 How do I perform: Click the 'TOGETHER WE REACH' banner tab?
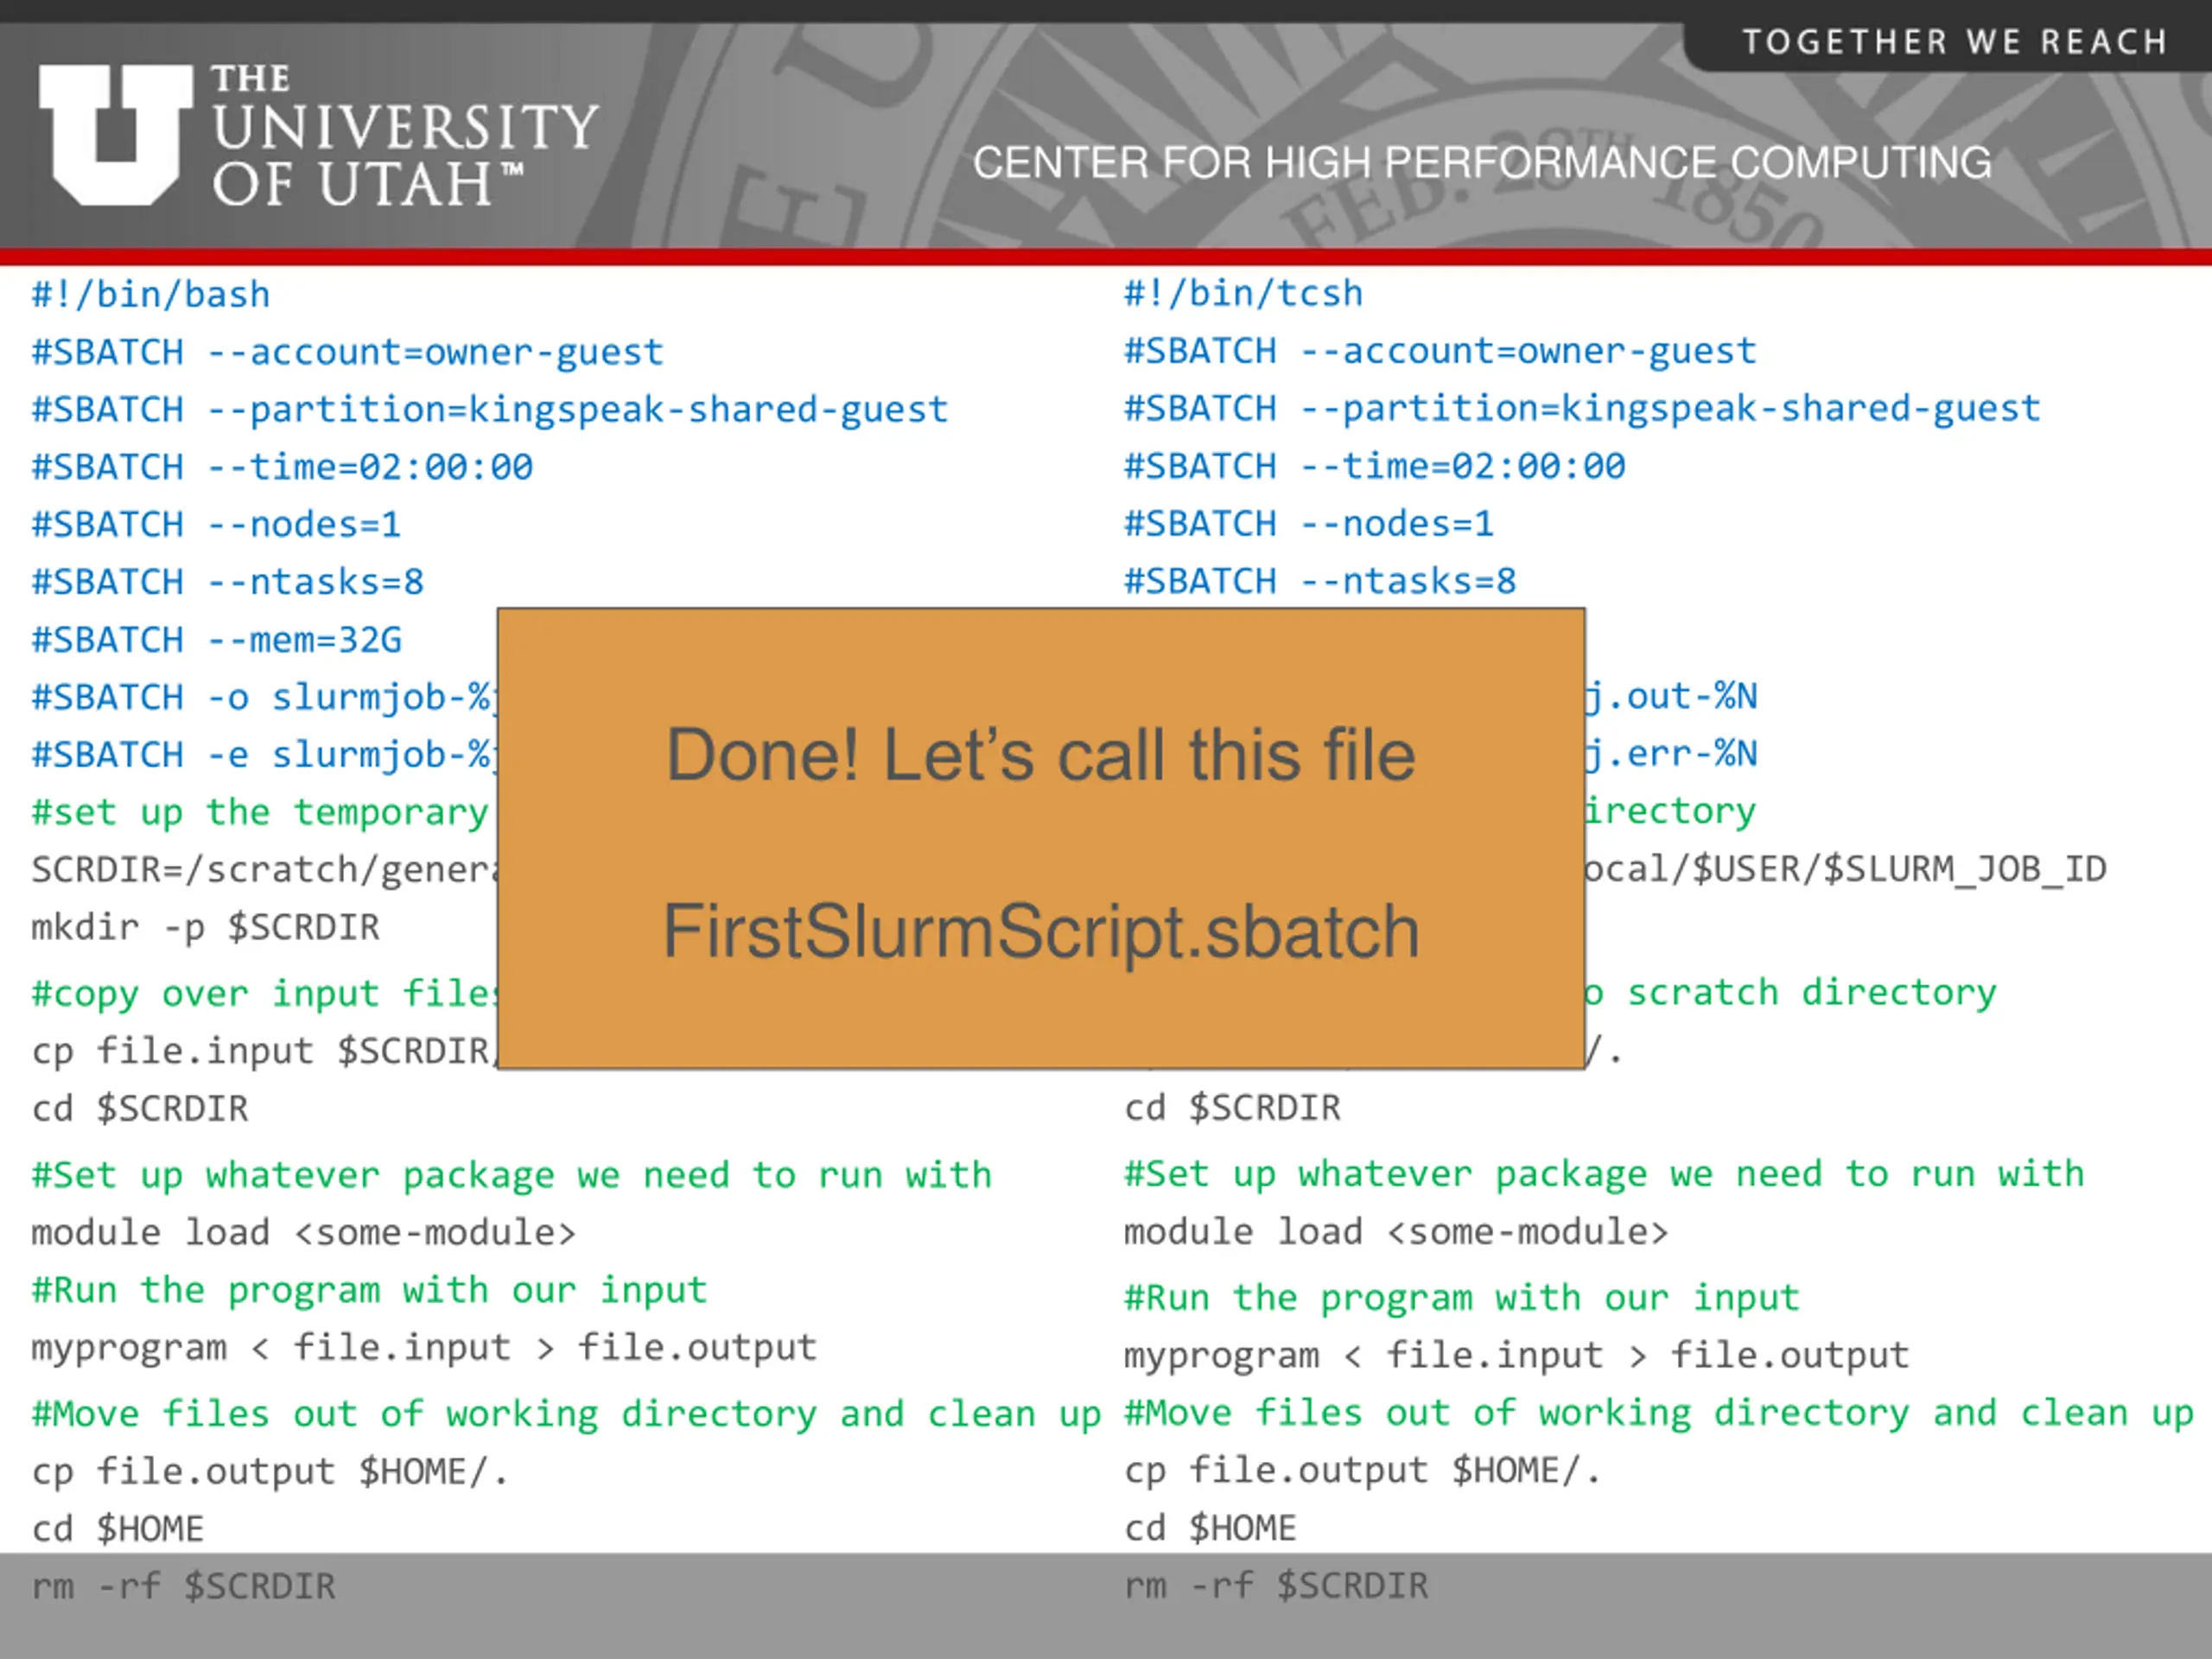pyautogui.click(x=1954, y=42)
